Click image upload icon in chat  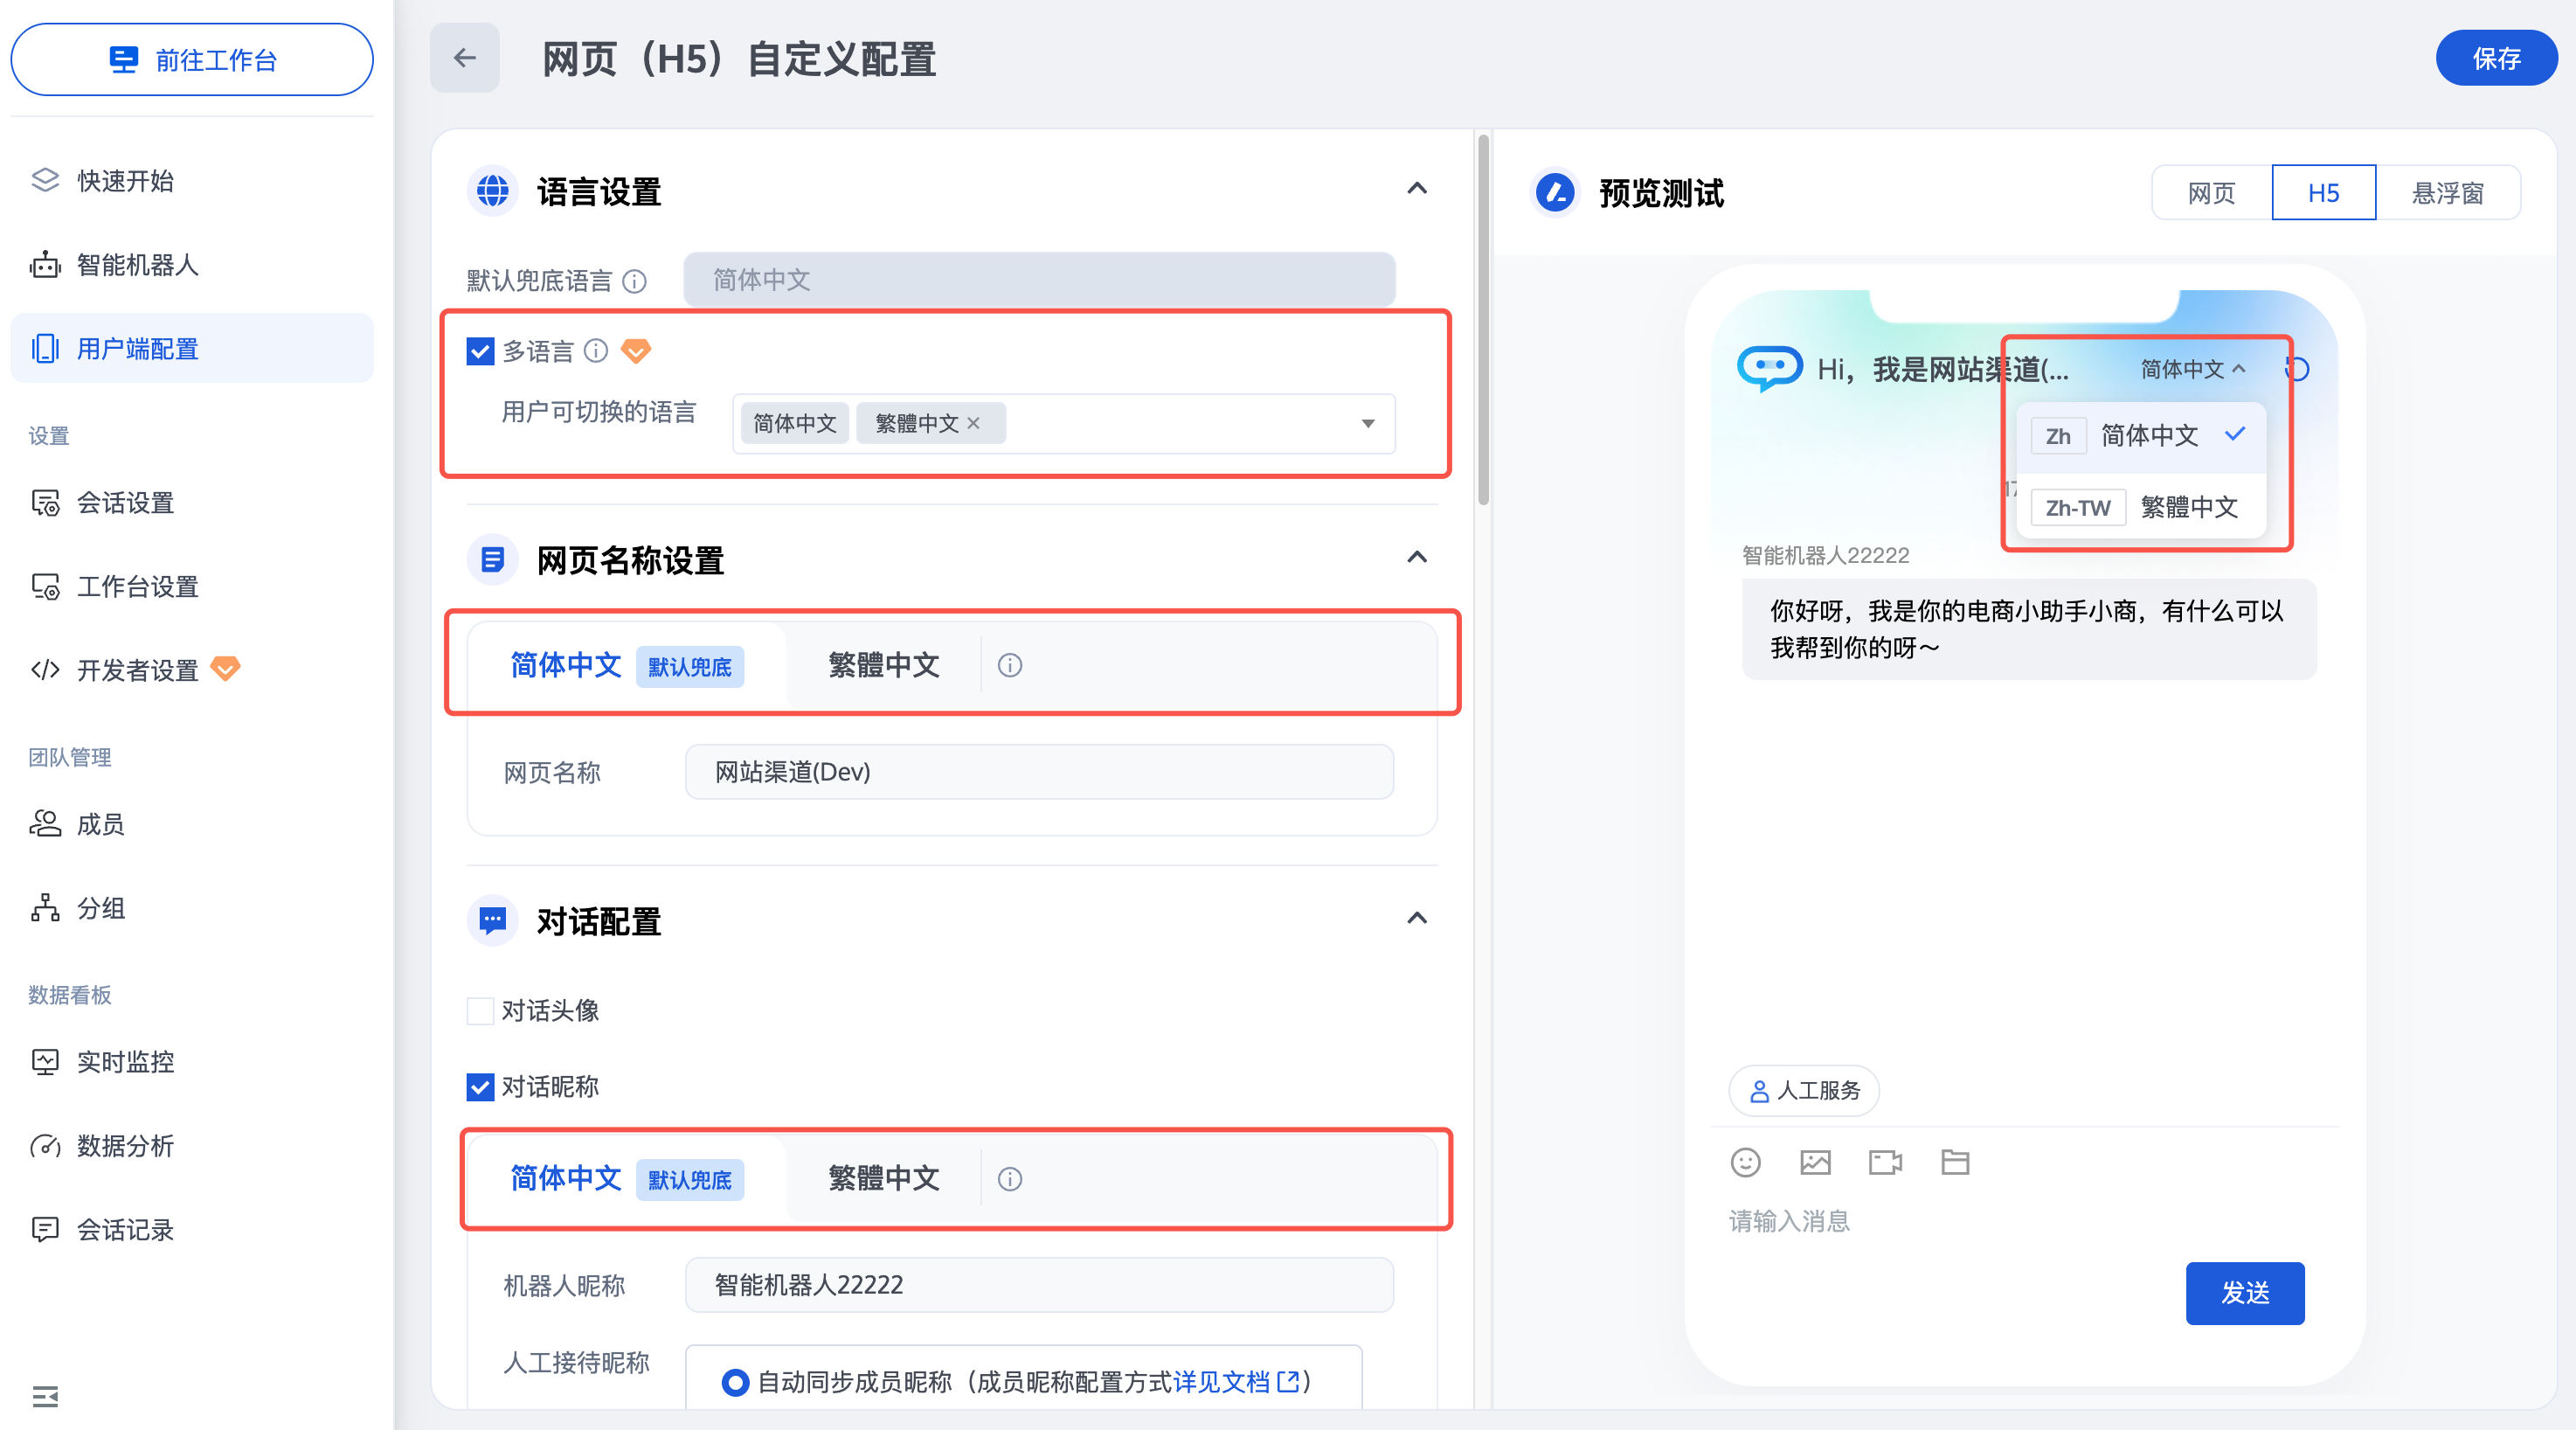[1815, 1162]
